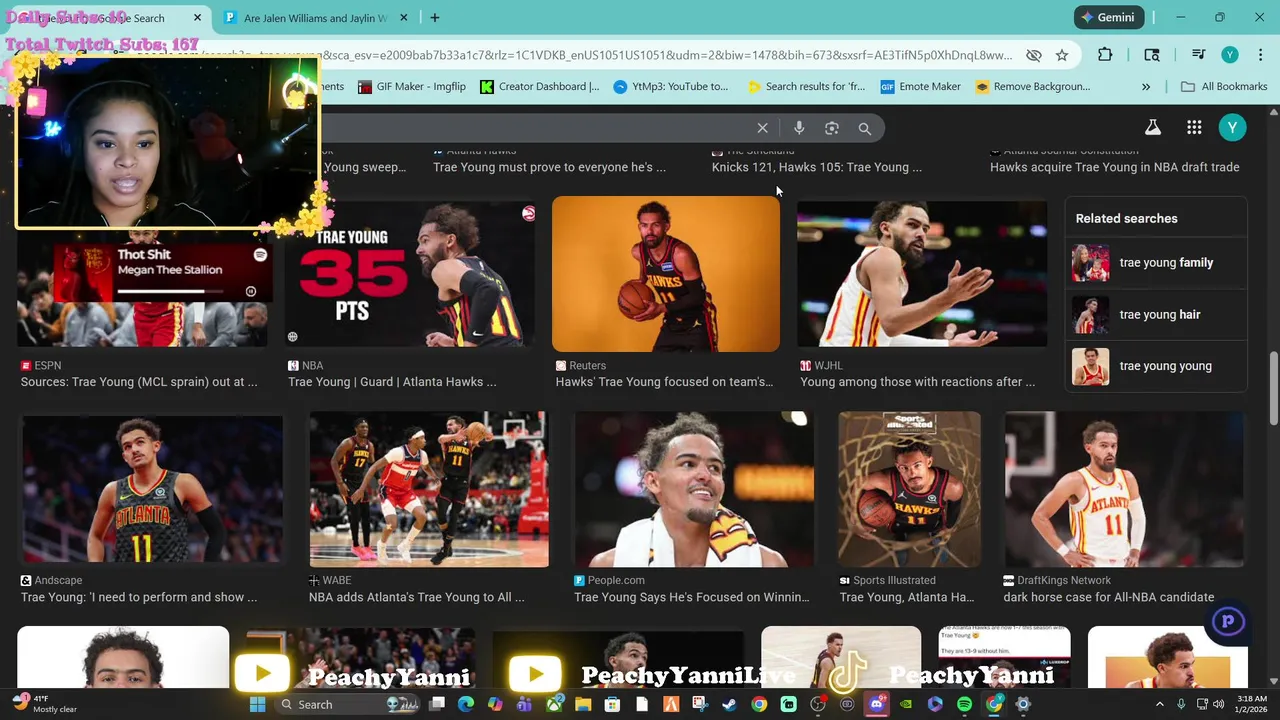Open the People.com smiling Trae Young image
The height and width of the screenshot is (720, 1280).
point(694,489)
